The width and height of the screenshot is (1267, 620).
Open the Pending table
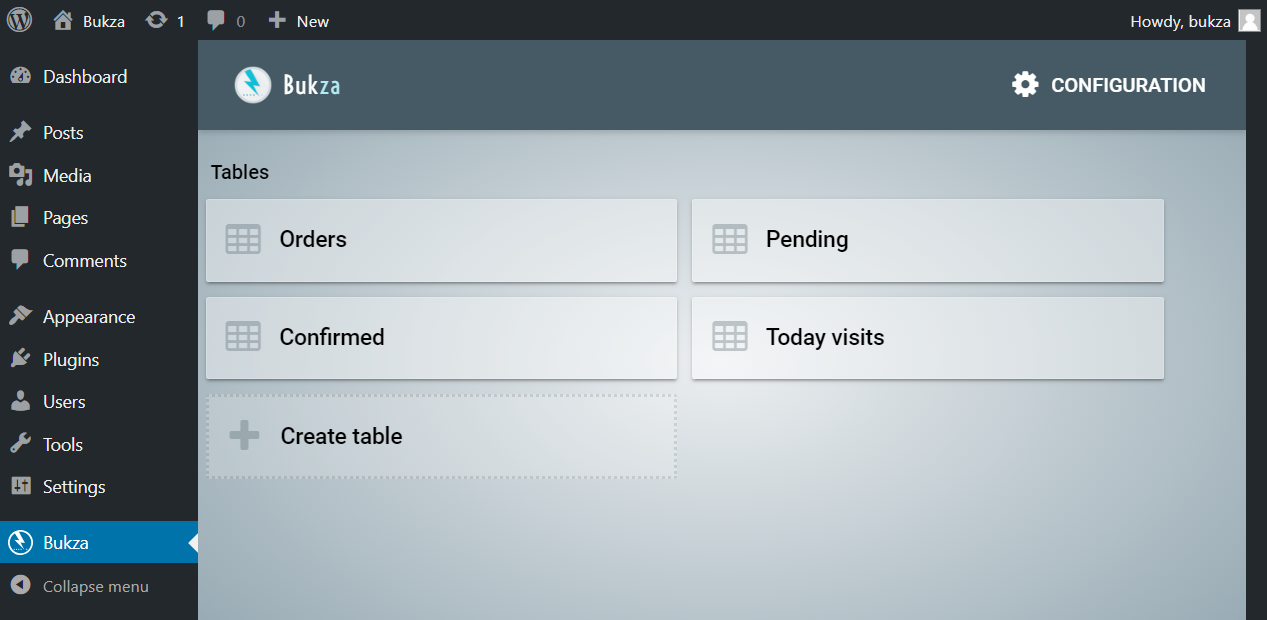click(x=927, y=240)
